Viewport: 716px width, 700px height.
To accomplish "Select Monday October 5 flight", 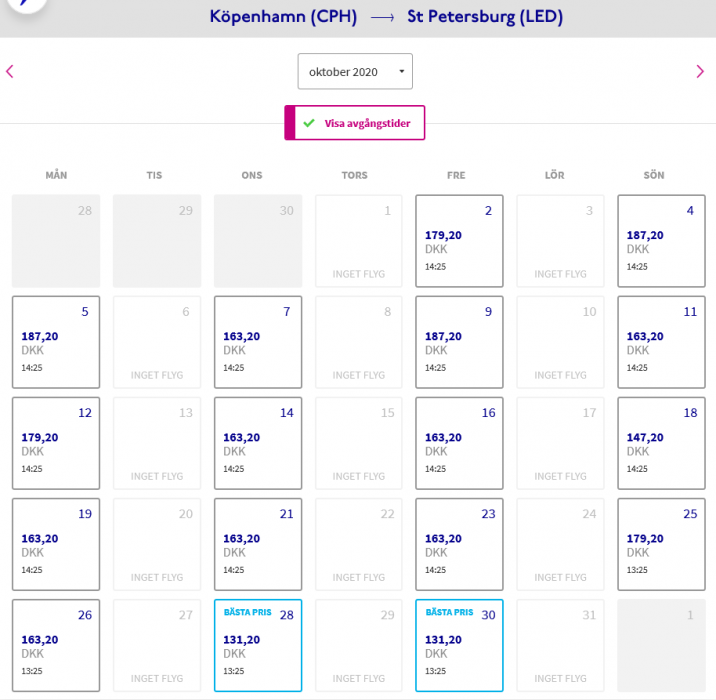I will [56, 341].
